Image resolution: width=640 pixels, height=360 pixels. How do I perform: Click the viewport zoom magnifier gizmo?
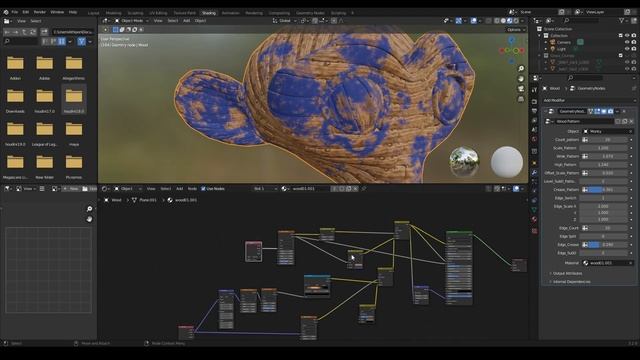pyautogui.click(x=521, y=69)
